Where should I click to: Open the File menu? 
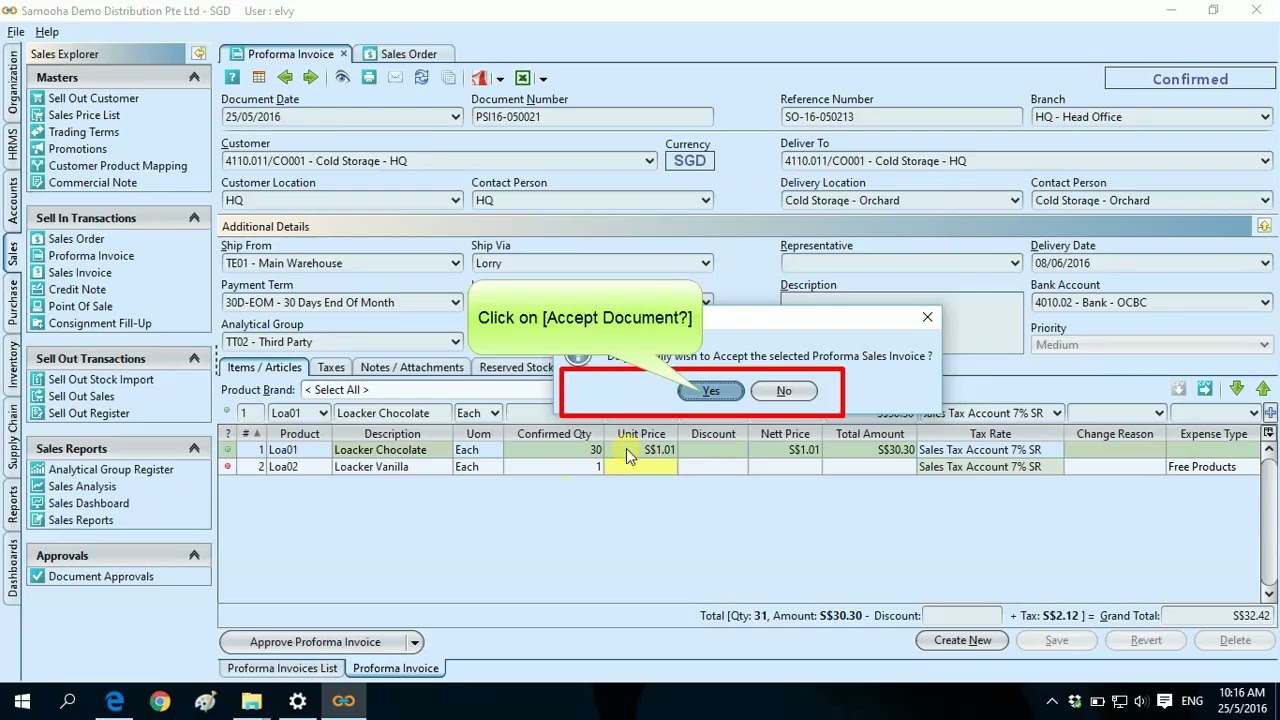click(x=16, y=32)
